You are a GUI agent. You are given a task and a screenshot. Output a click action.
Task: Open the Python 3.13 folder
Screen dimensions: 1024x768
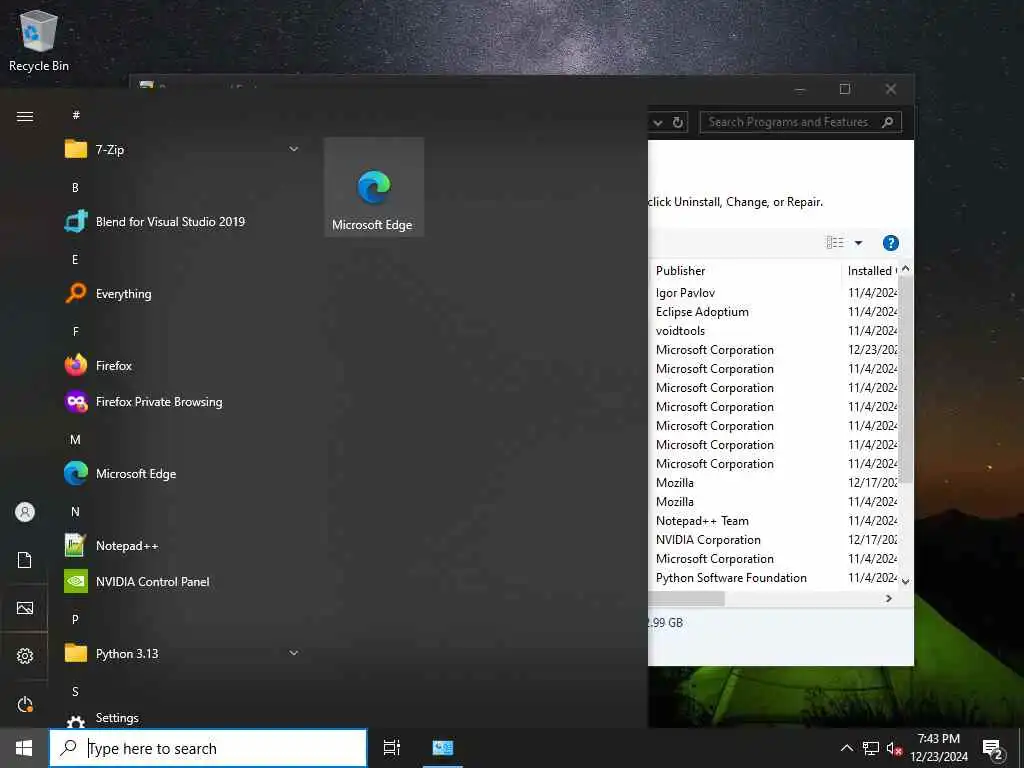click(x=183, y=653)
